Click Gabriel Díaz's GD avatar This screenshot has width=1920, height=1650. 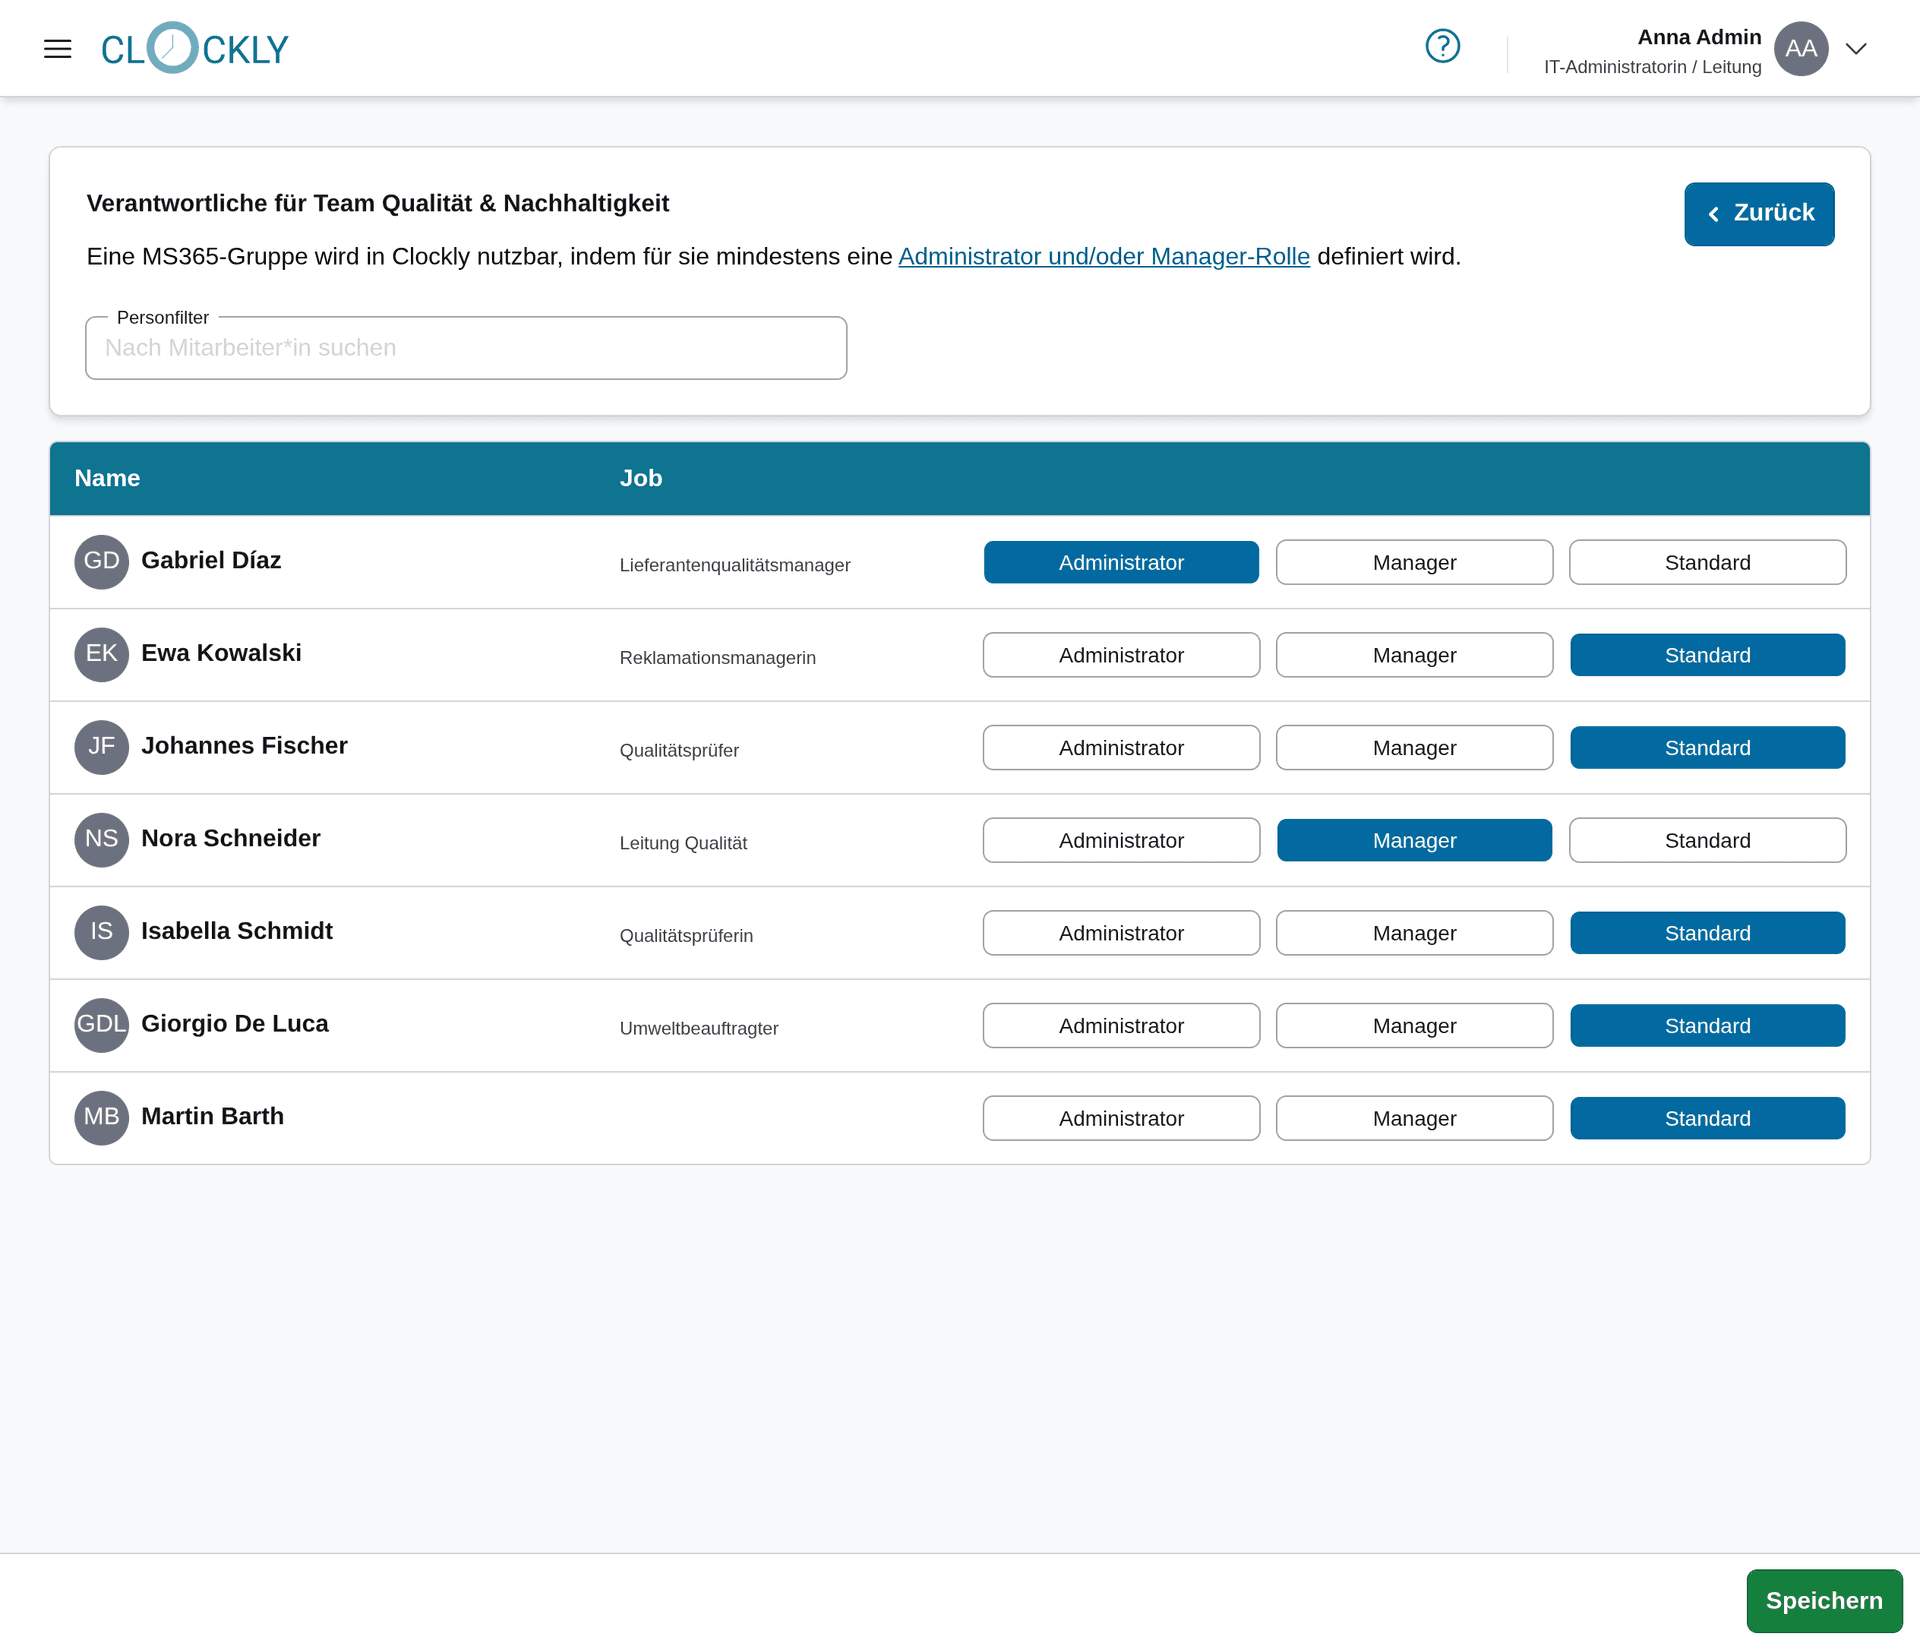coord(101,561)
